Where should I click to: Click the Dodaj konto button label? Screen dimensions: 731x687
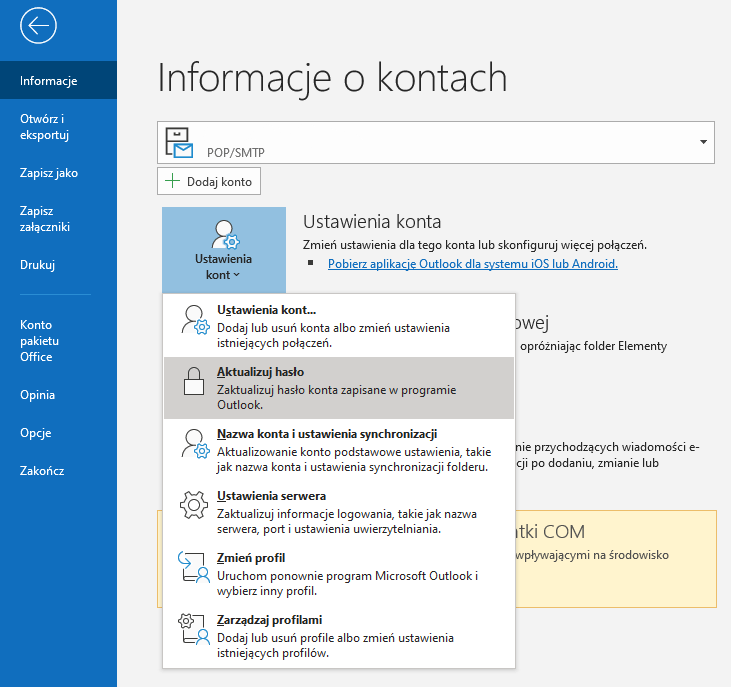click(219, 182)
